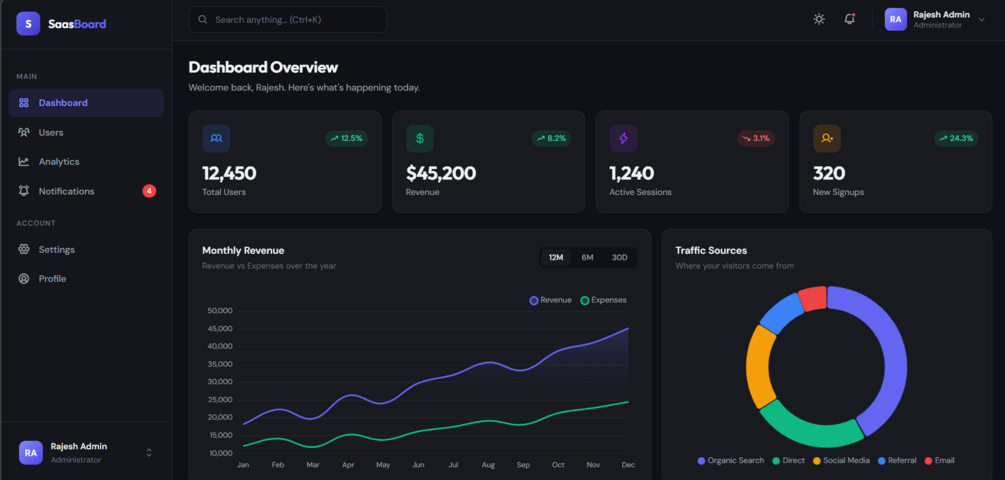Click the New Signups user-plus icon

pos(827,138)
